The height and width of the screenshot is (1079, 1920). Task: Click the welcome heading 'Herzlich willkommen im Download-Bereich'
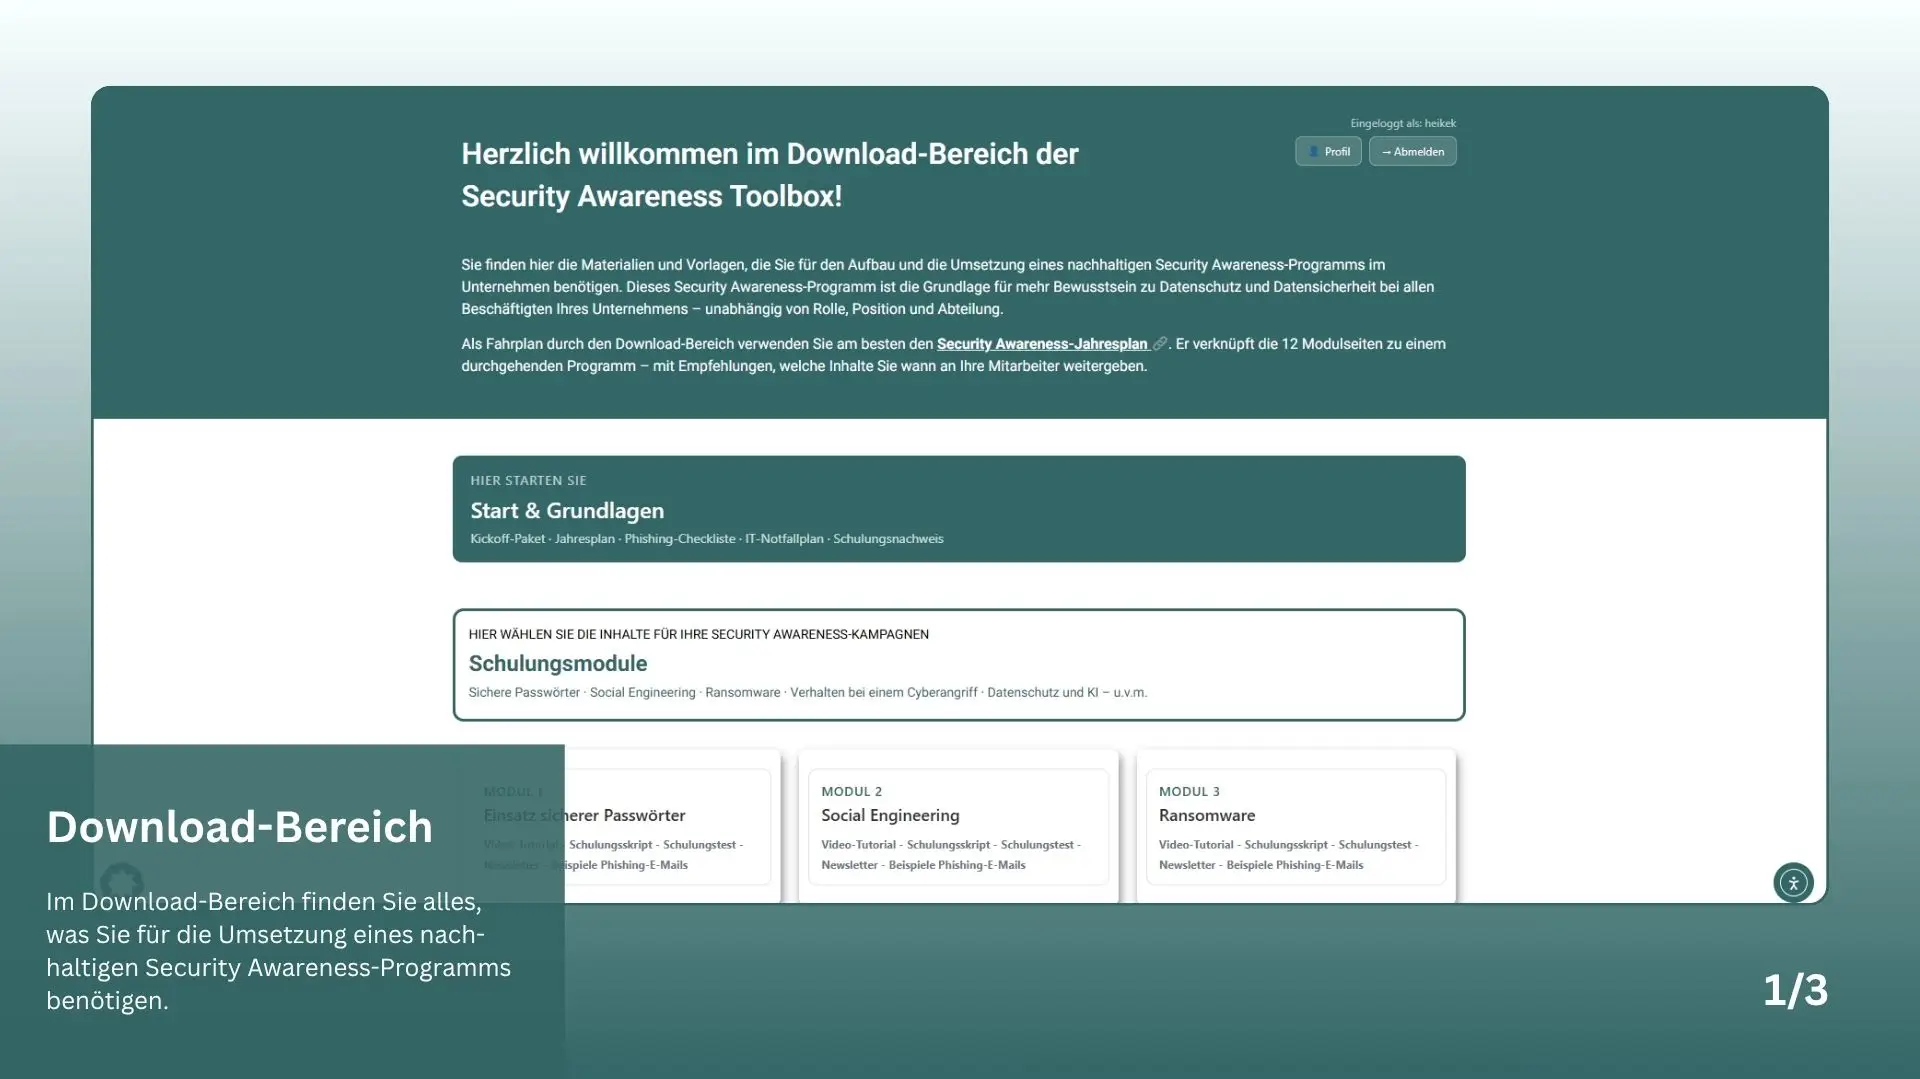pos(770,175)
